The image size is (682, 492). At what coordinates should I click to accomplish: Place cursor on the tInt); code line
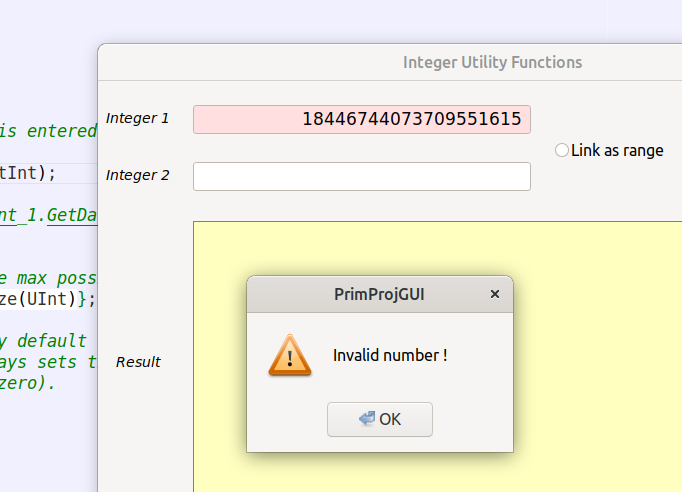point(28,172)
